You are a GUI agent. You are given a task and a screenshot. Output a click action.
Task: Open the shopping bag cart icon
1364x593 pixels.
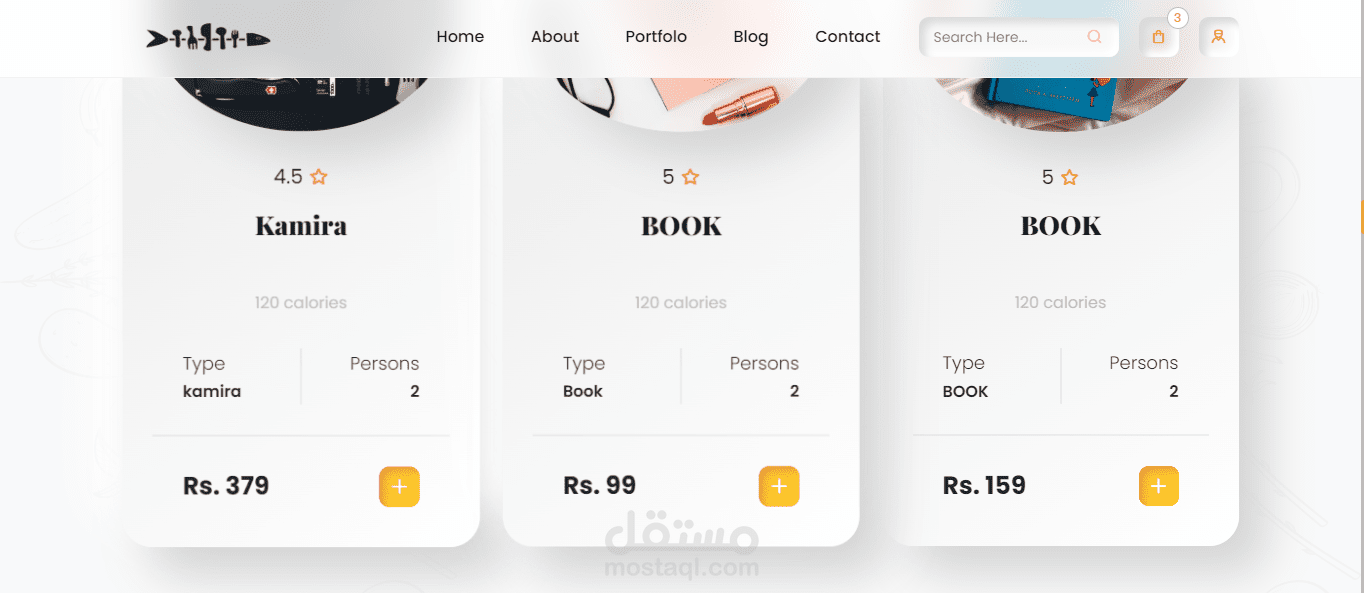1158,37
